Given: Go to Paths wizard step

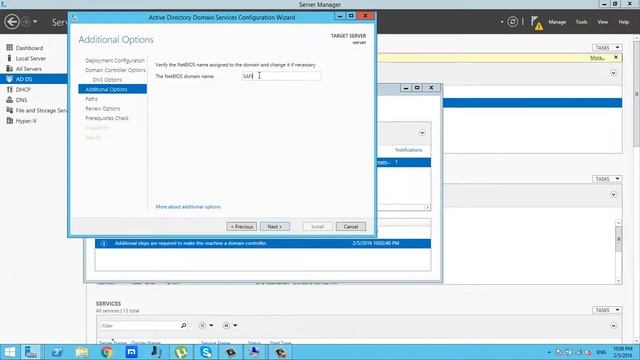Looking at the screenshot, I should click(x=91, y=99).
